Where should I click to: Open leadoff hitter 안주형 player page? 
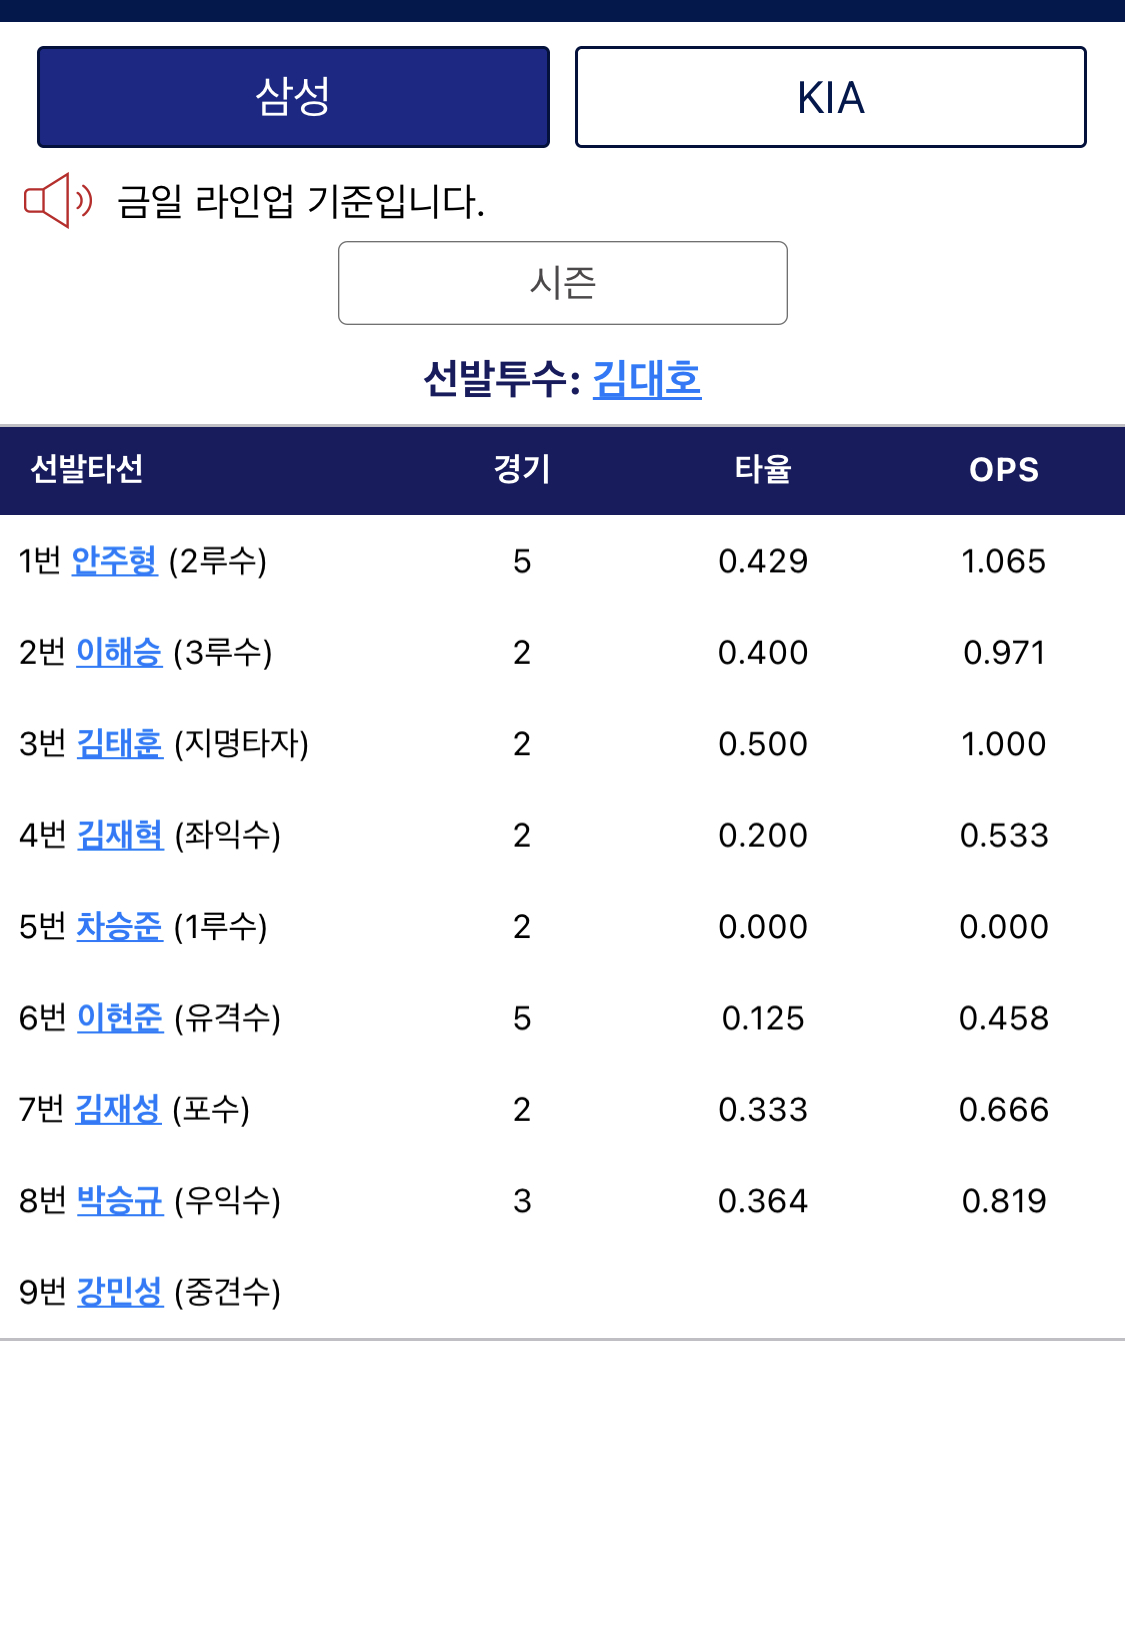coord(115,561)
